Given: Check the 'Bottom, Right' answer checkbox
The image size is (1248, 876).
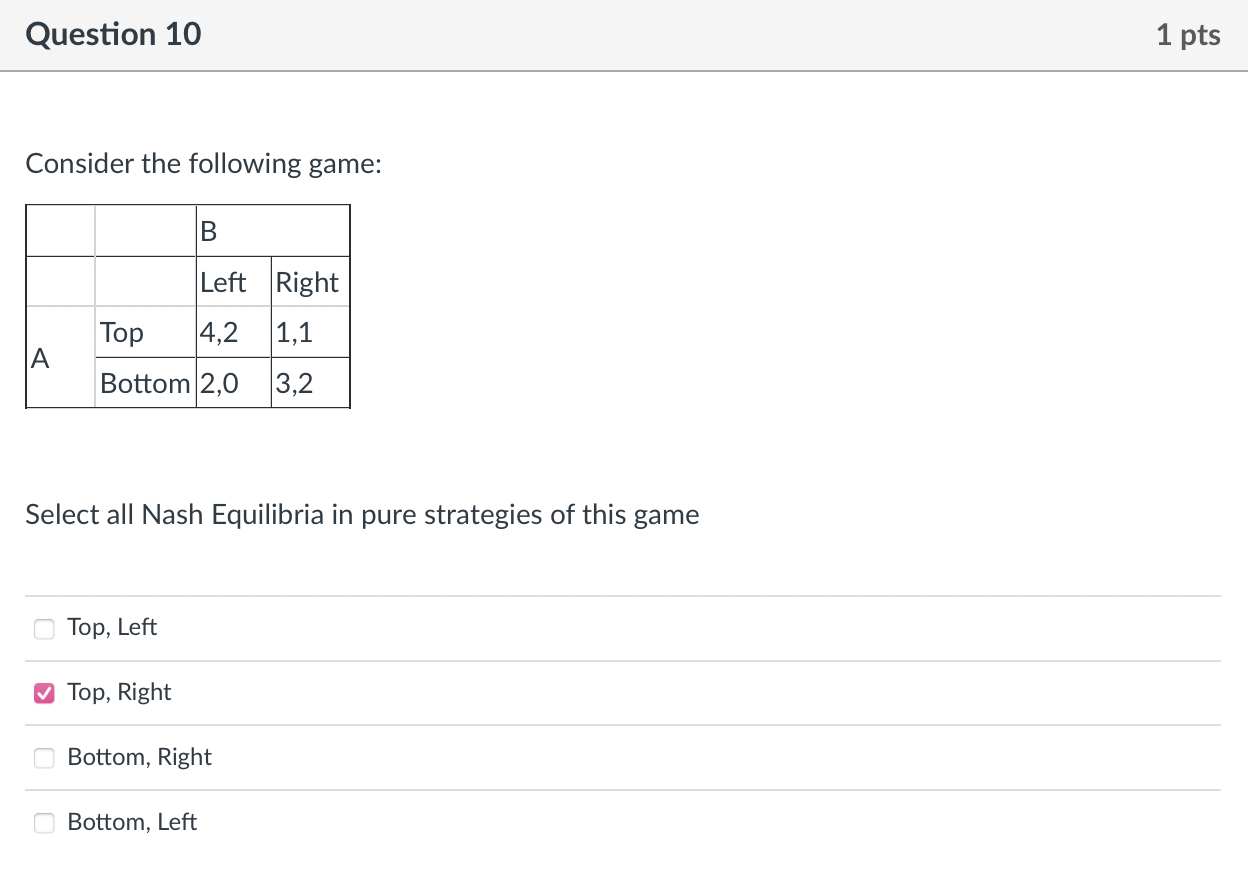Looking at the screenshot, I should pos(44,758).
